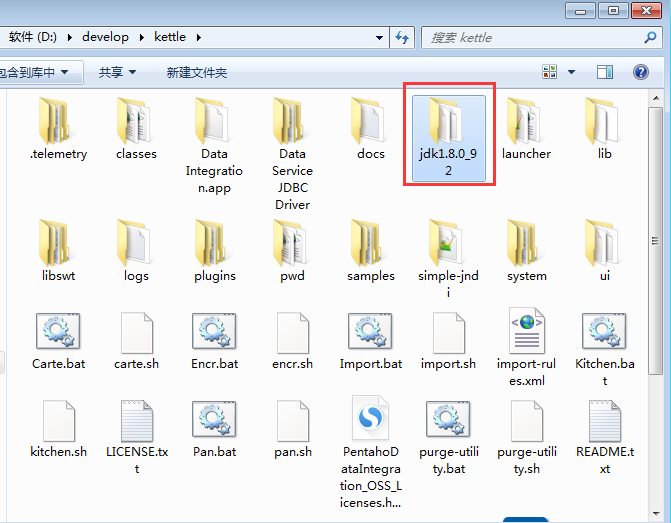Select the import-rules.xml file

[x=526, y=348]
